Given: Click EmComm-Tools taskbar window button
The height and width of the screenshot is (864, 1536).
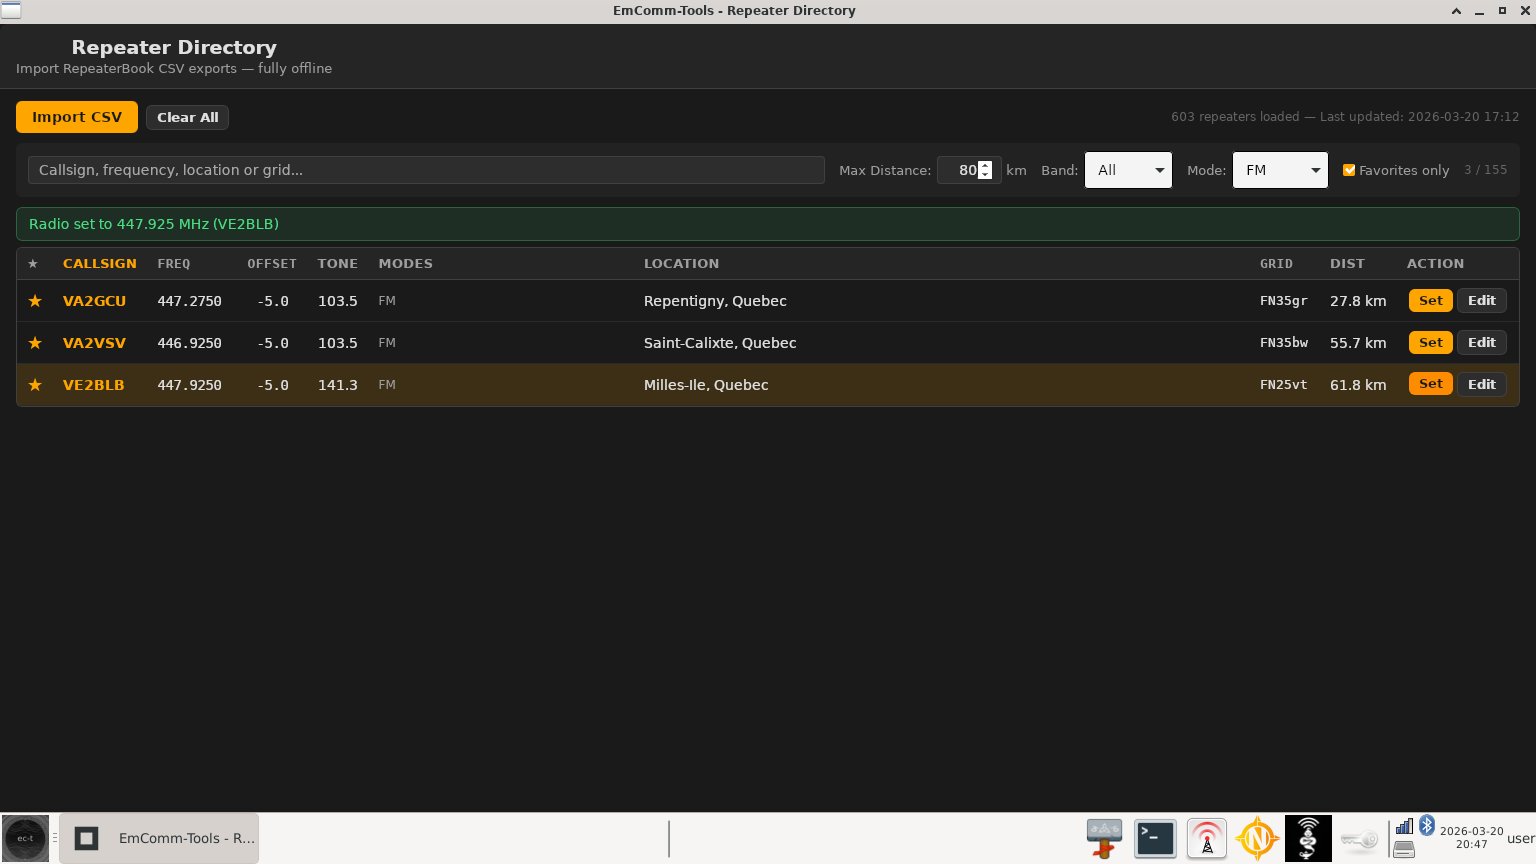Looking at the screenshot, I should (x=159, y=838).
